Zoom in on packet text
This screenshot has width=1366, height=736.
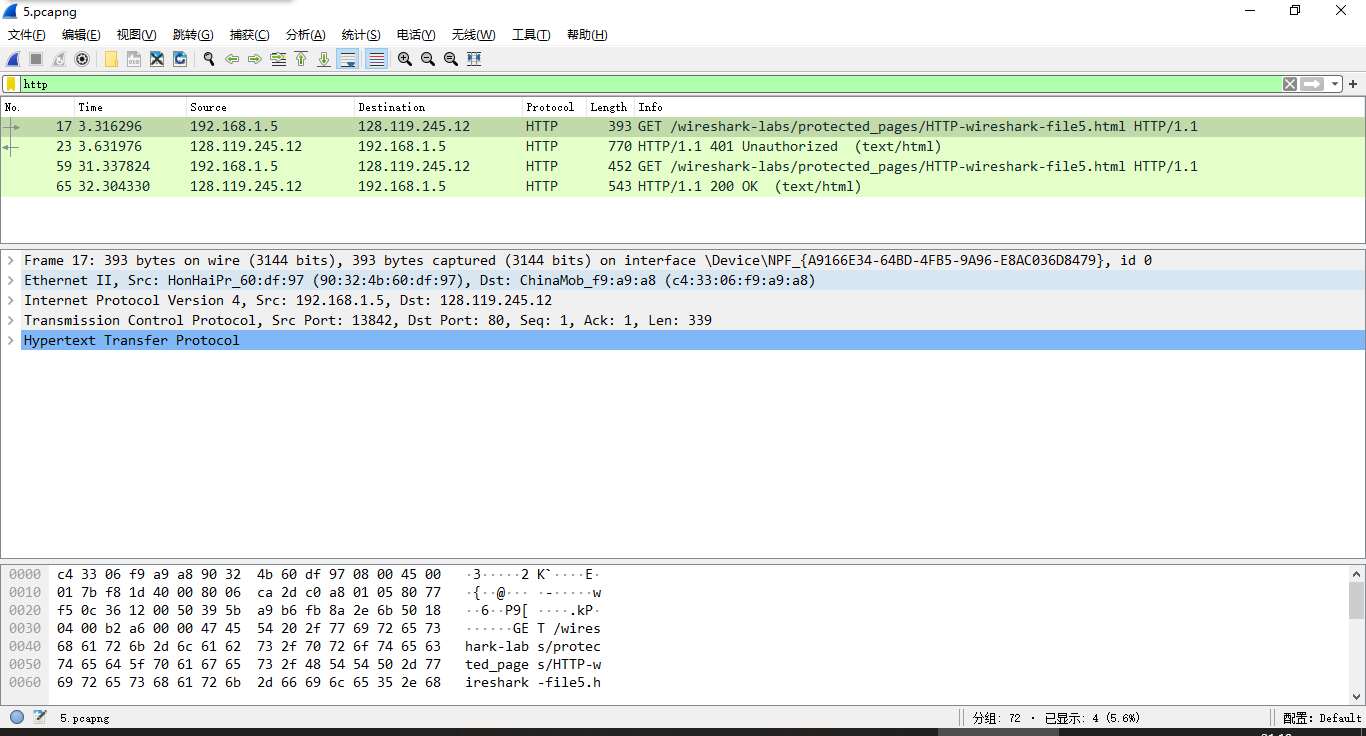click(404, 59)
